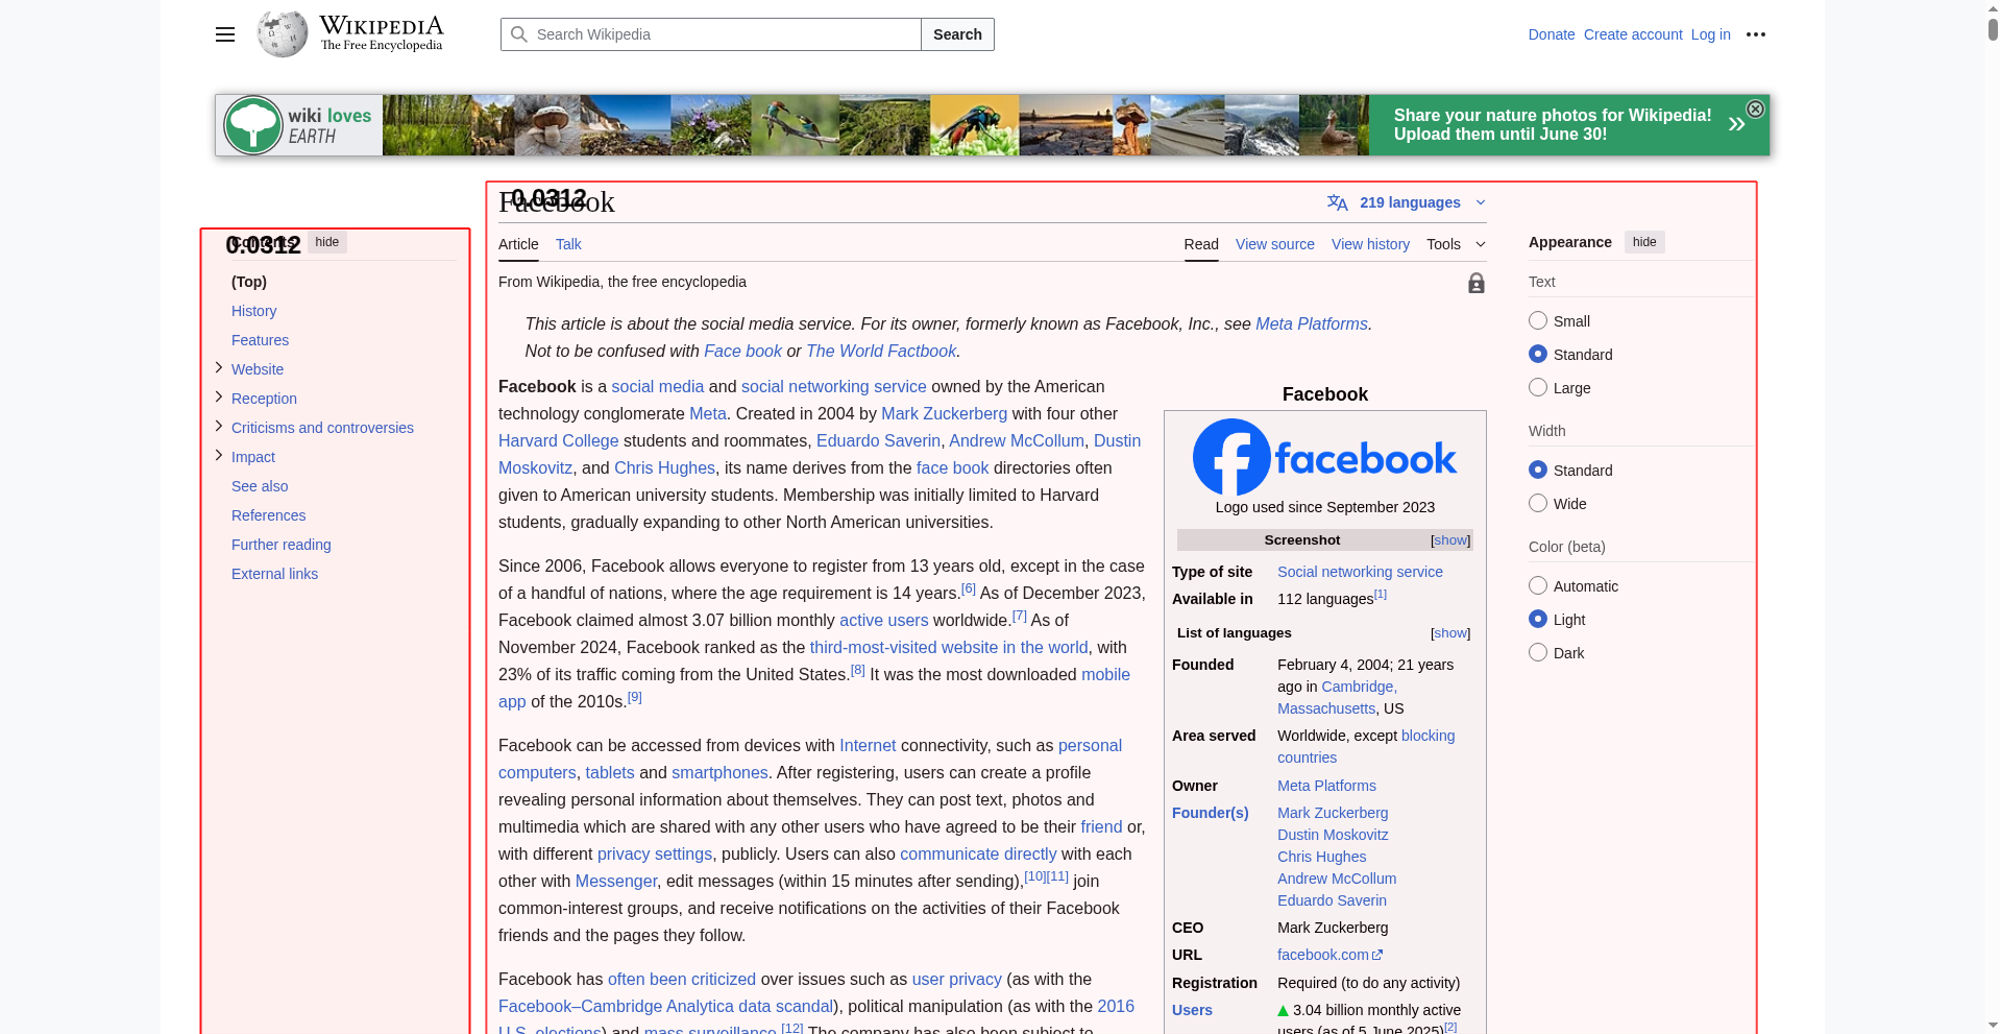The width and height of the screenshot is (2000, 1034).
Task: Open the three-dot personal tools menu
Action: pyautogui.click(x=1756, y=34)
